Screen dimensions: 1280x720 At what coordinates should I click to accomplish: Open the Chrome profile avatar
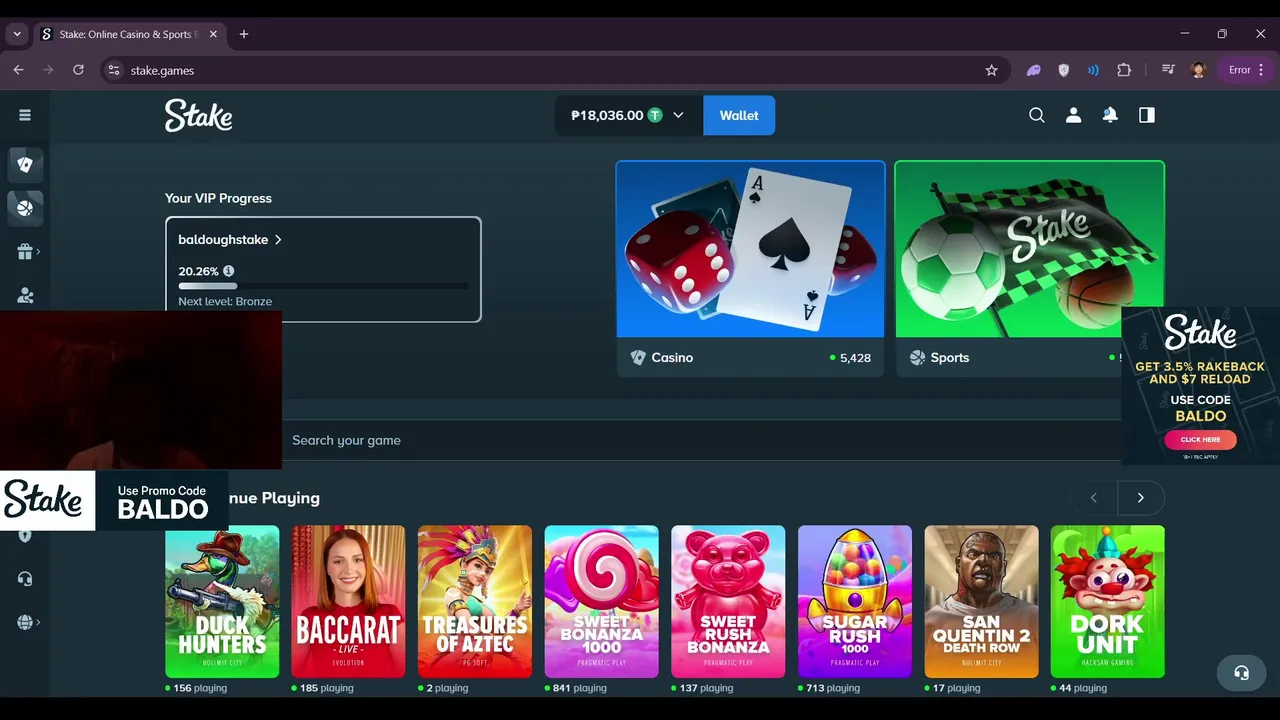point(1198,70)
